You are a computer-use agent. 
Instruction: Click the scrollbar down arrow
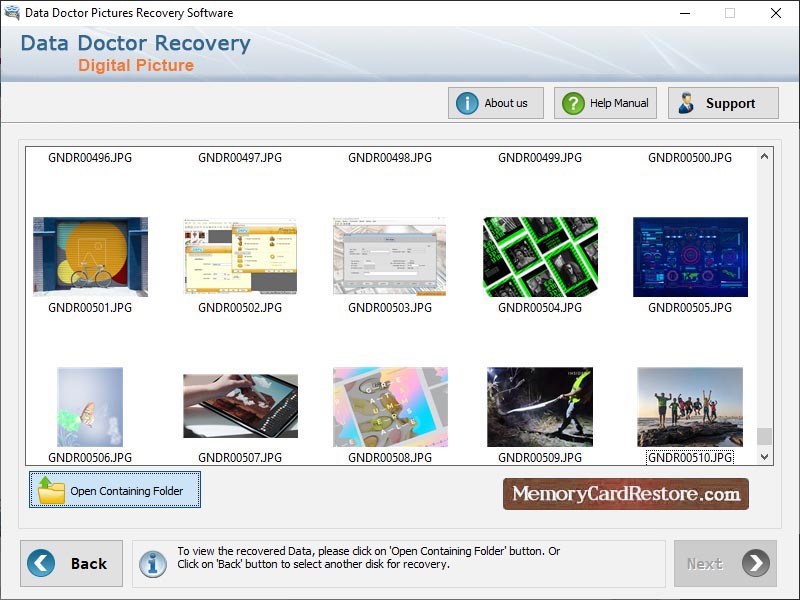(762, 456)
